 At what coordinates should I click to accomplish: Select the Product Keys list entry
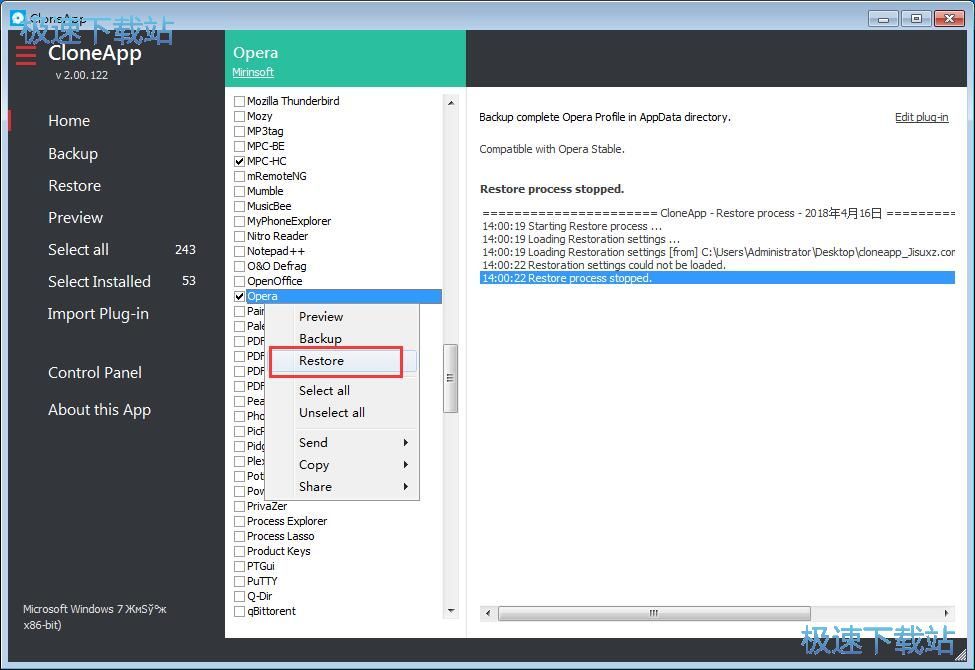(x=279, y=551)
